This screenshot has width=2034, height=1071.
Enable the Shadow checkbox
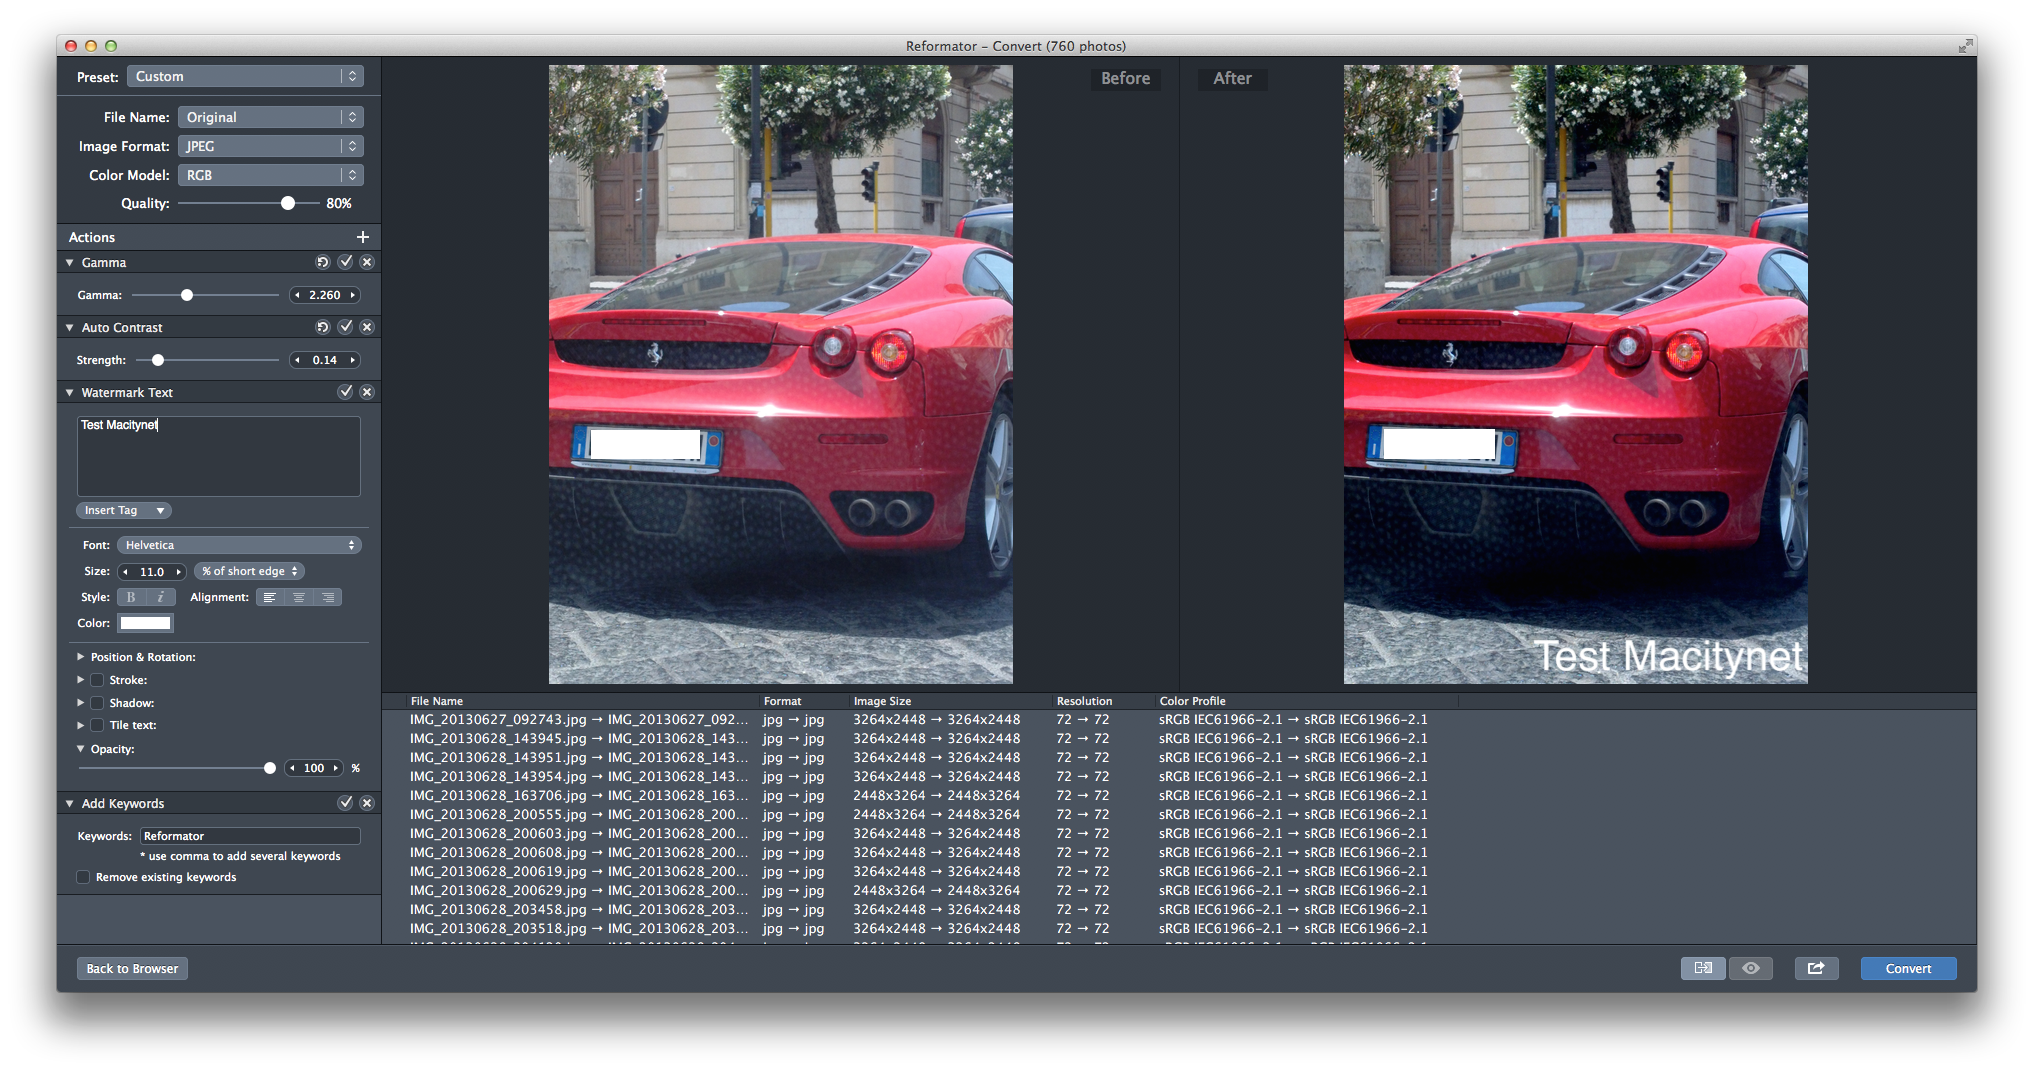97,703
